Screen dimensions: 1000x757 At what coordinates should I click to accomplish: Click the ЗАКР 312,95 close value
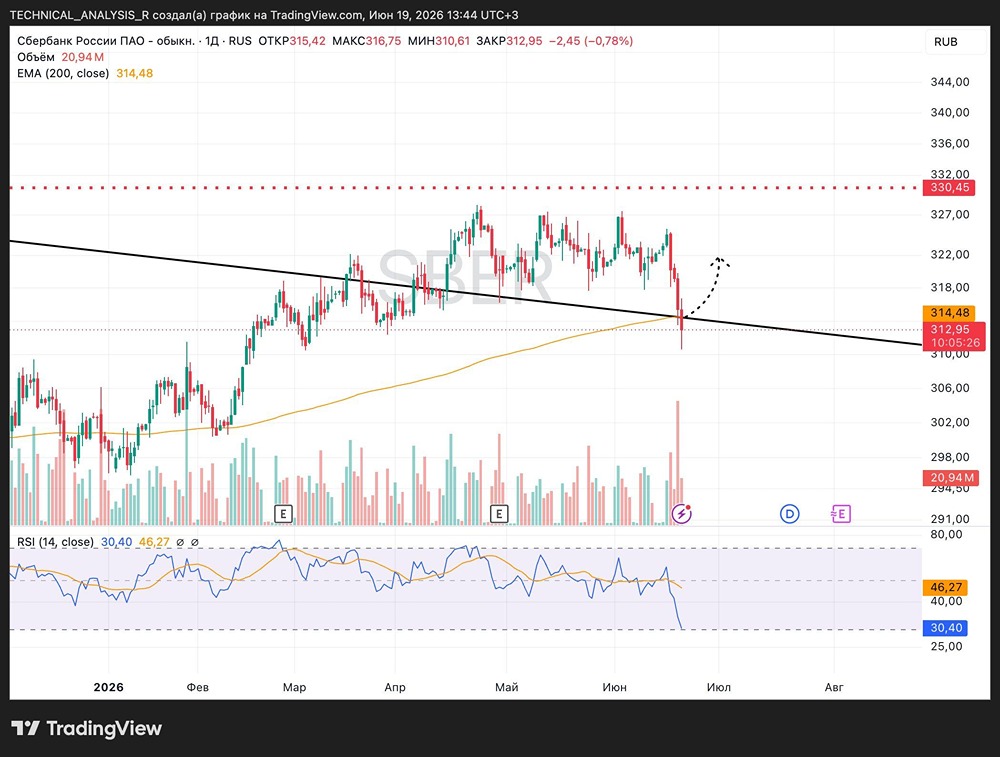point(510,41)
